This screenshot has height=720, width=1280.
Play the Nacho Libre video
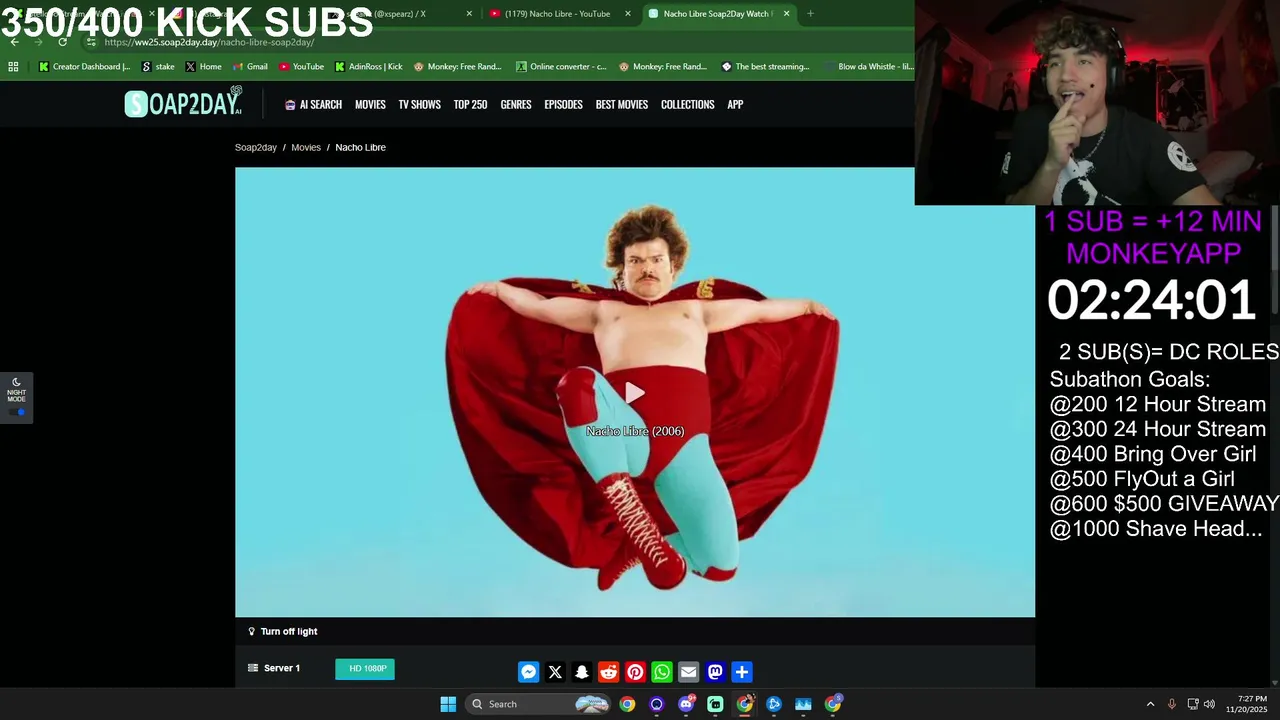click(635, 393)
